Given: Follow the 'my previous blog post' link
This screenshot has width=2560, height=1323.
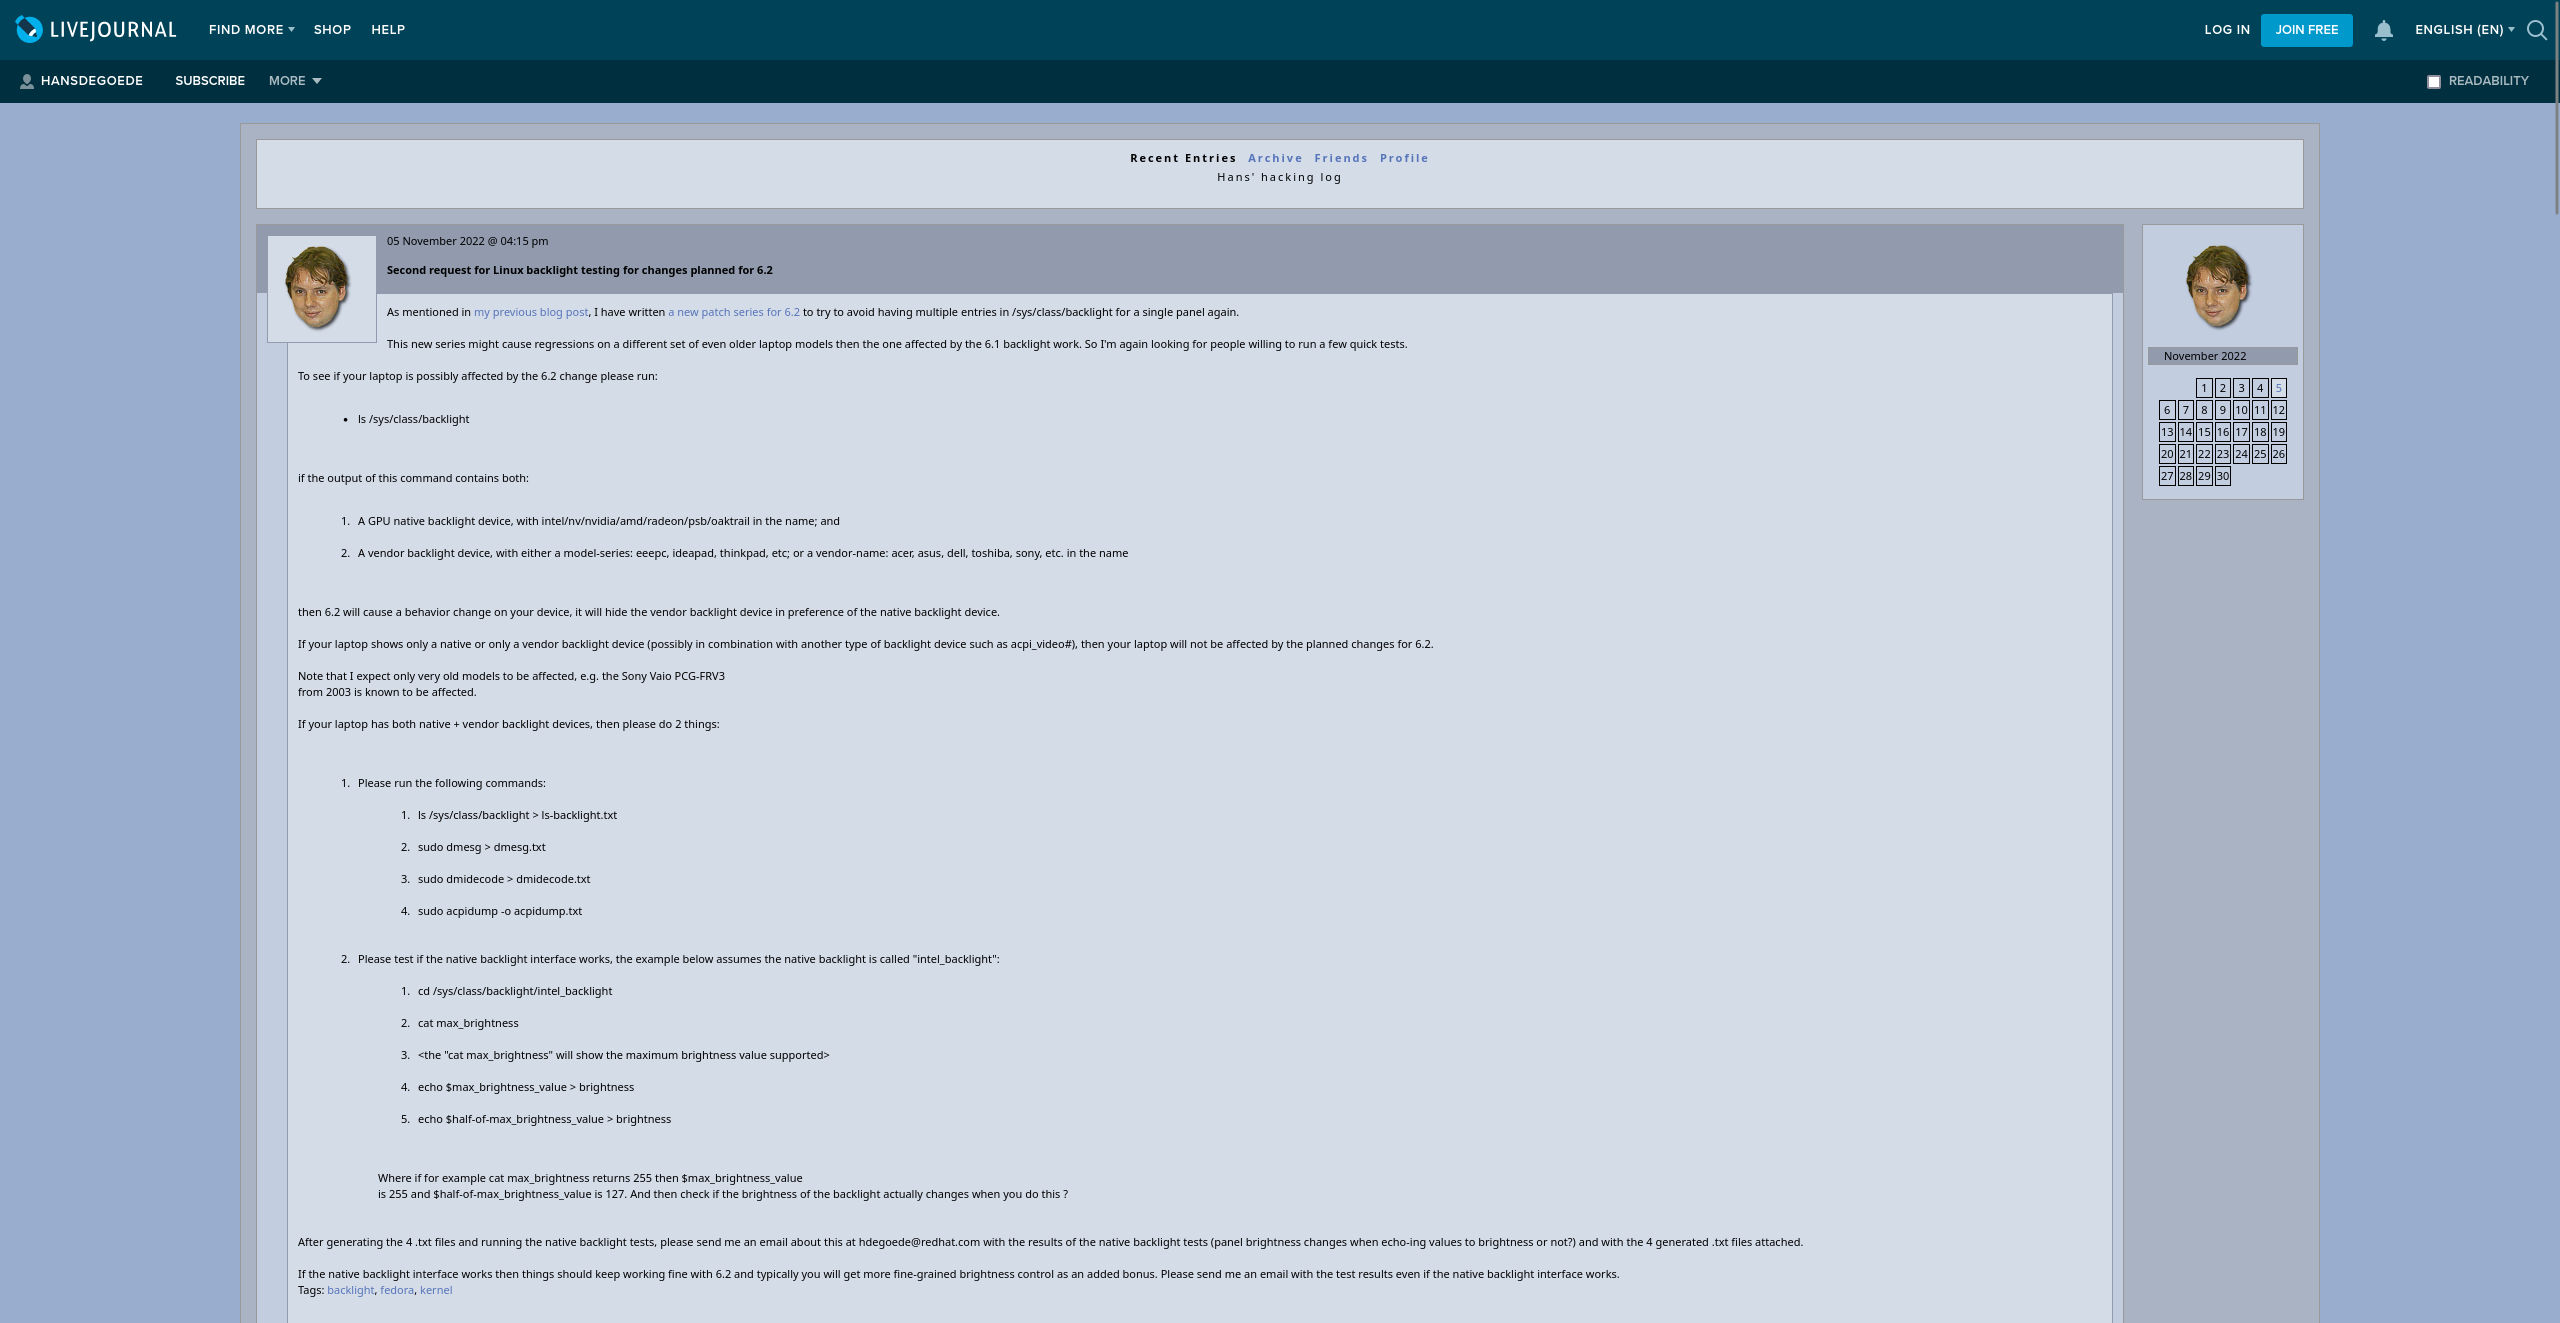Looking at the screenshot, I should 530,311.
